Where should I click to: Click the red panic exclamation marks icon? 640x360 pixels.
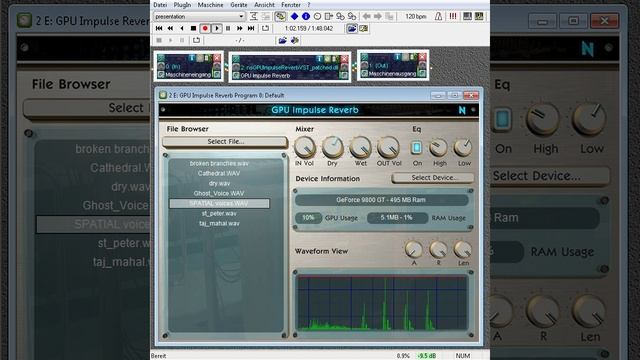click(453, 16)
